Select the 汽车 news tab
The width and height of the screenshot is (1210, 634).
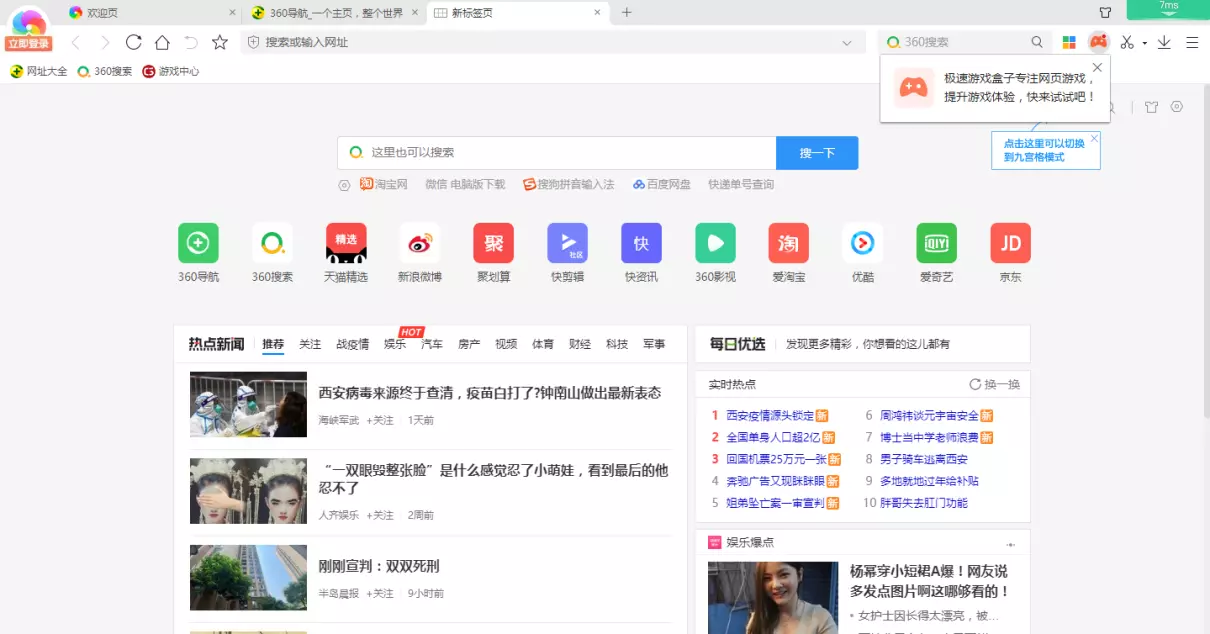432,344
